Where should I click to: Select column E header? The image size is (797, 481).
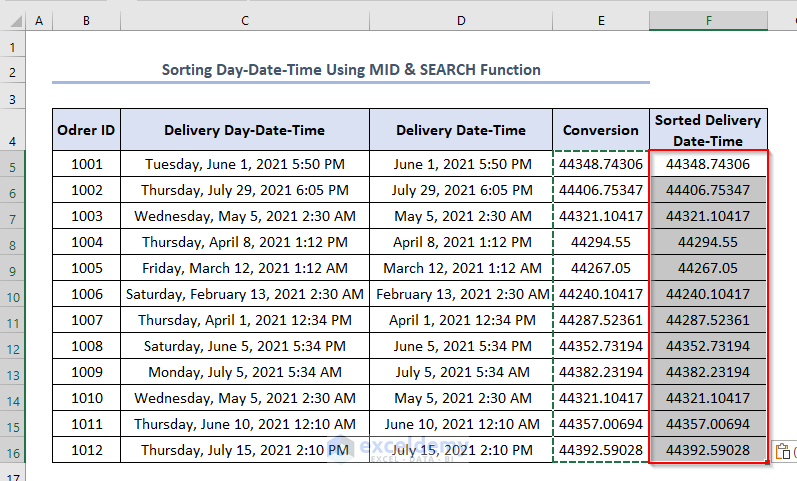click(x=600, y=20)
